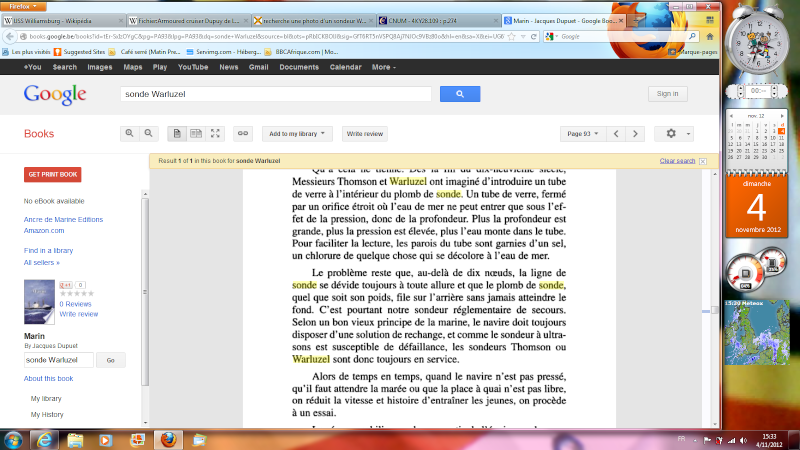This screenshot has width=800, height=450.
Task: Click the Windows Start button
Action: [13, 440]
